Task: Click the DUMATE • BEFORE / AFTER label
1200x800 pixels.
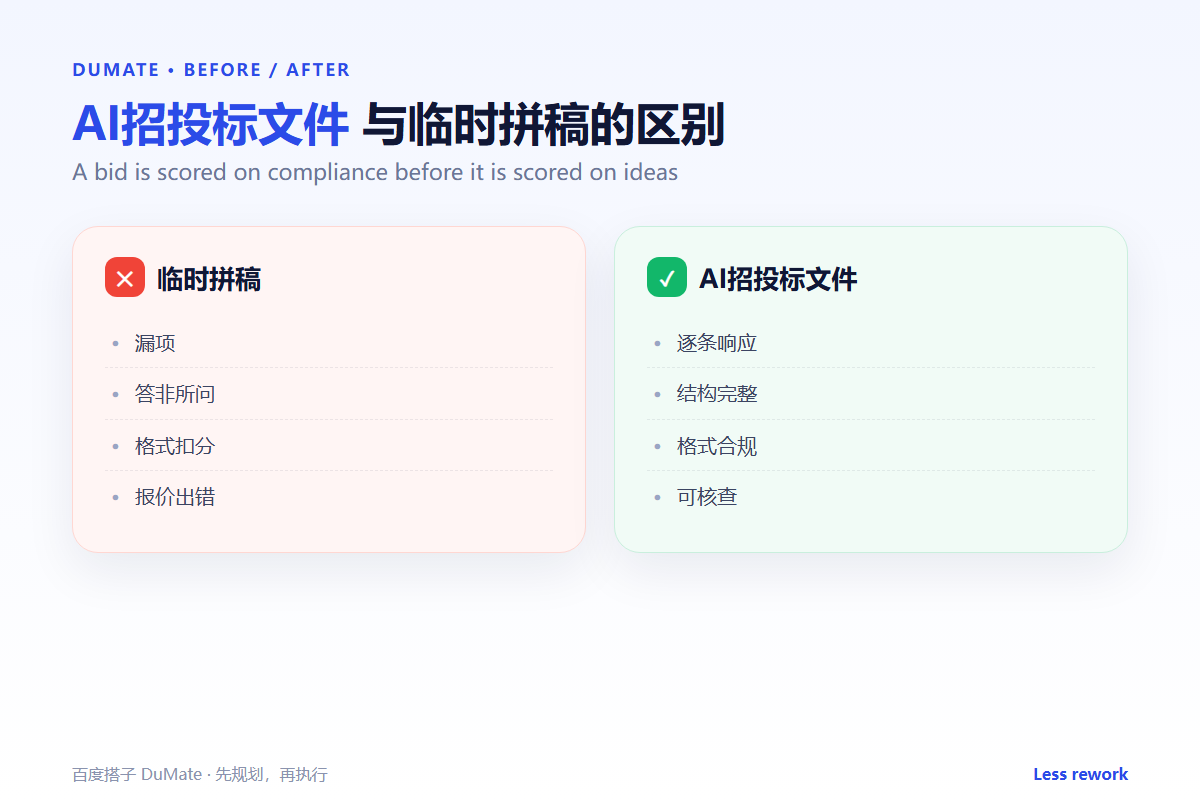Action: coord(211,70)
